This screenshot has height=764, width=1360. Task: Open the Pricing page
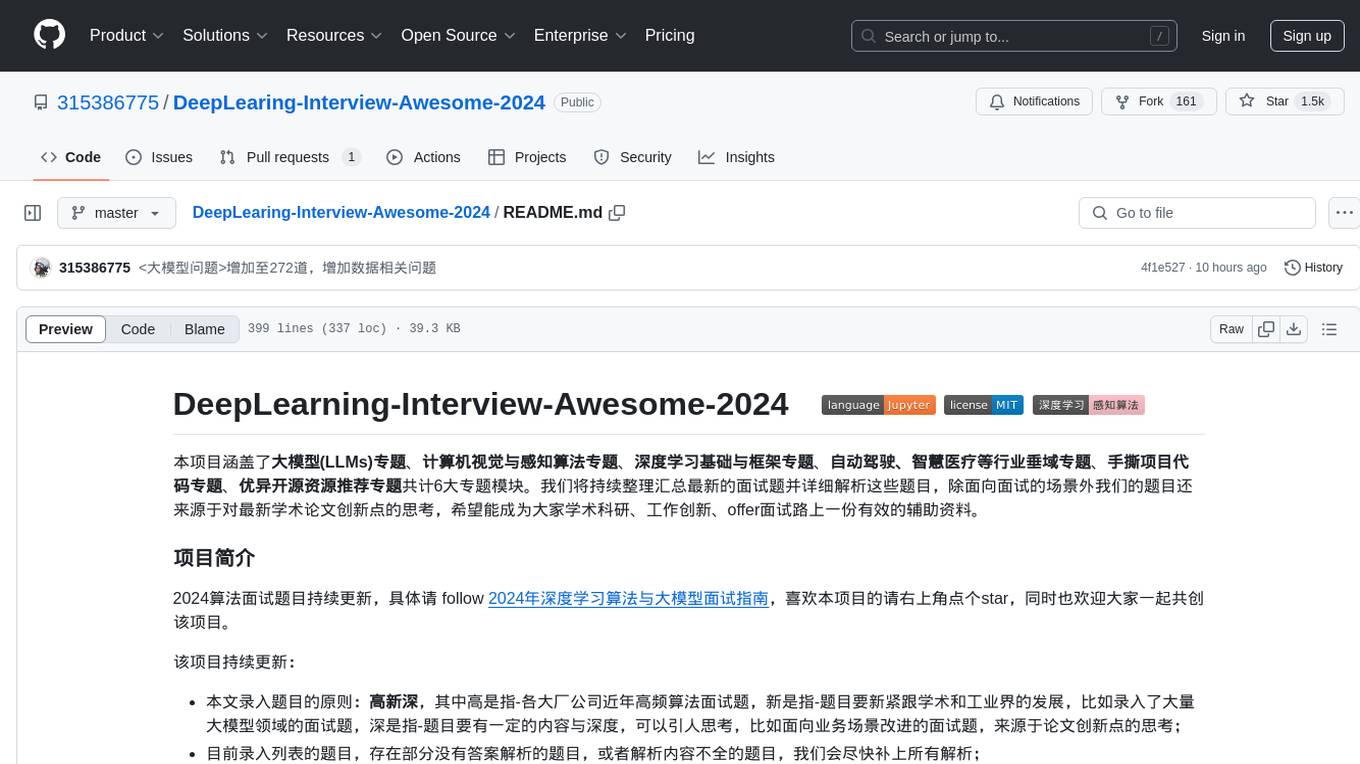(670, 35)
